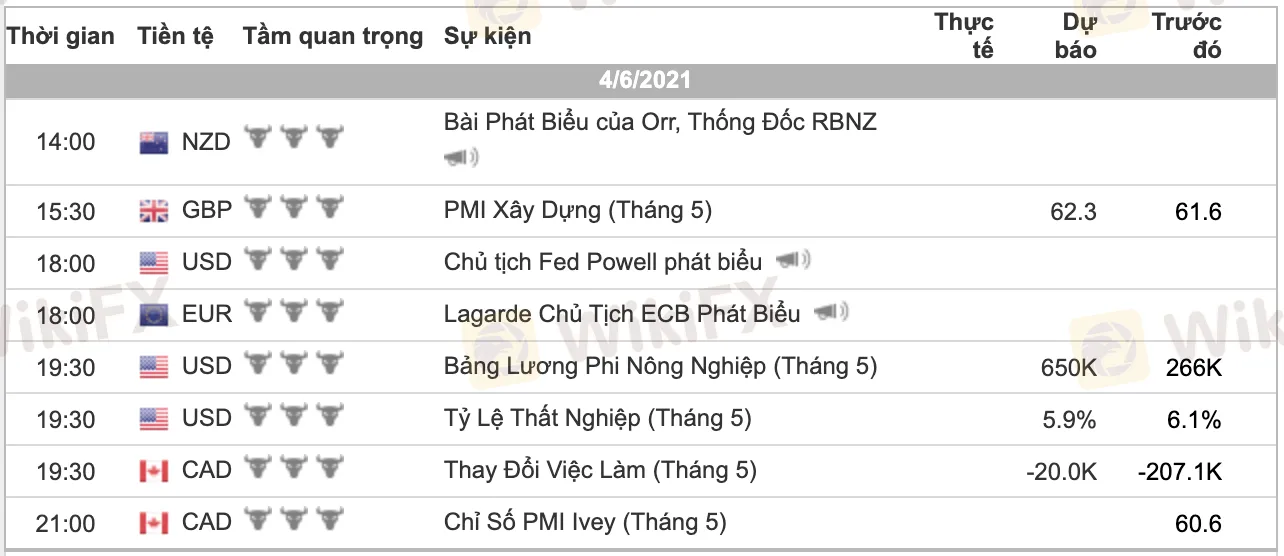1284x556 pixels.
Task: Click the speaker icon after Orr's speech
Action: [461, 157]
